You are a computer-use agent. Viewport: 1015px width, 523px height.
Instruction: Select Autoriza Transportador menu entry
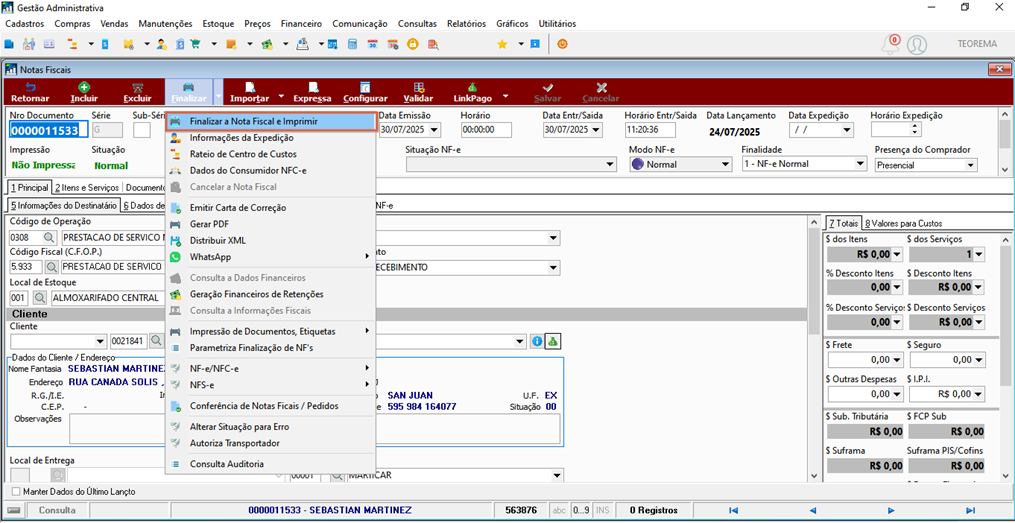(x=271, y=443)
